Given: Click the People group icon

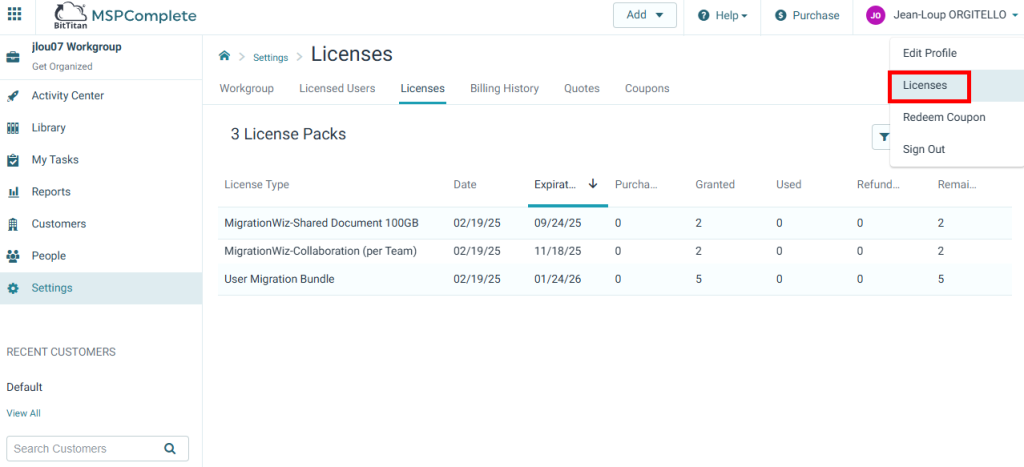Looking at the screenshot, I should point(13,256).
